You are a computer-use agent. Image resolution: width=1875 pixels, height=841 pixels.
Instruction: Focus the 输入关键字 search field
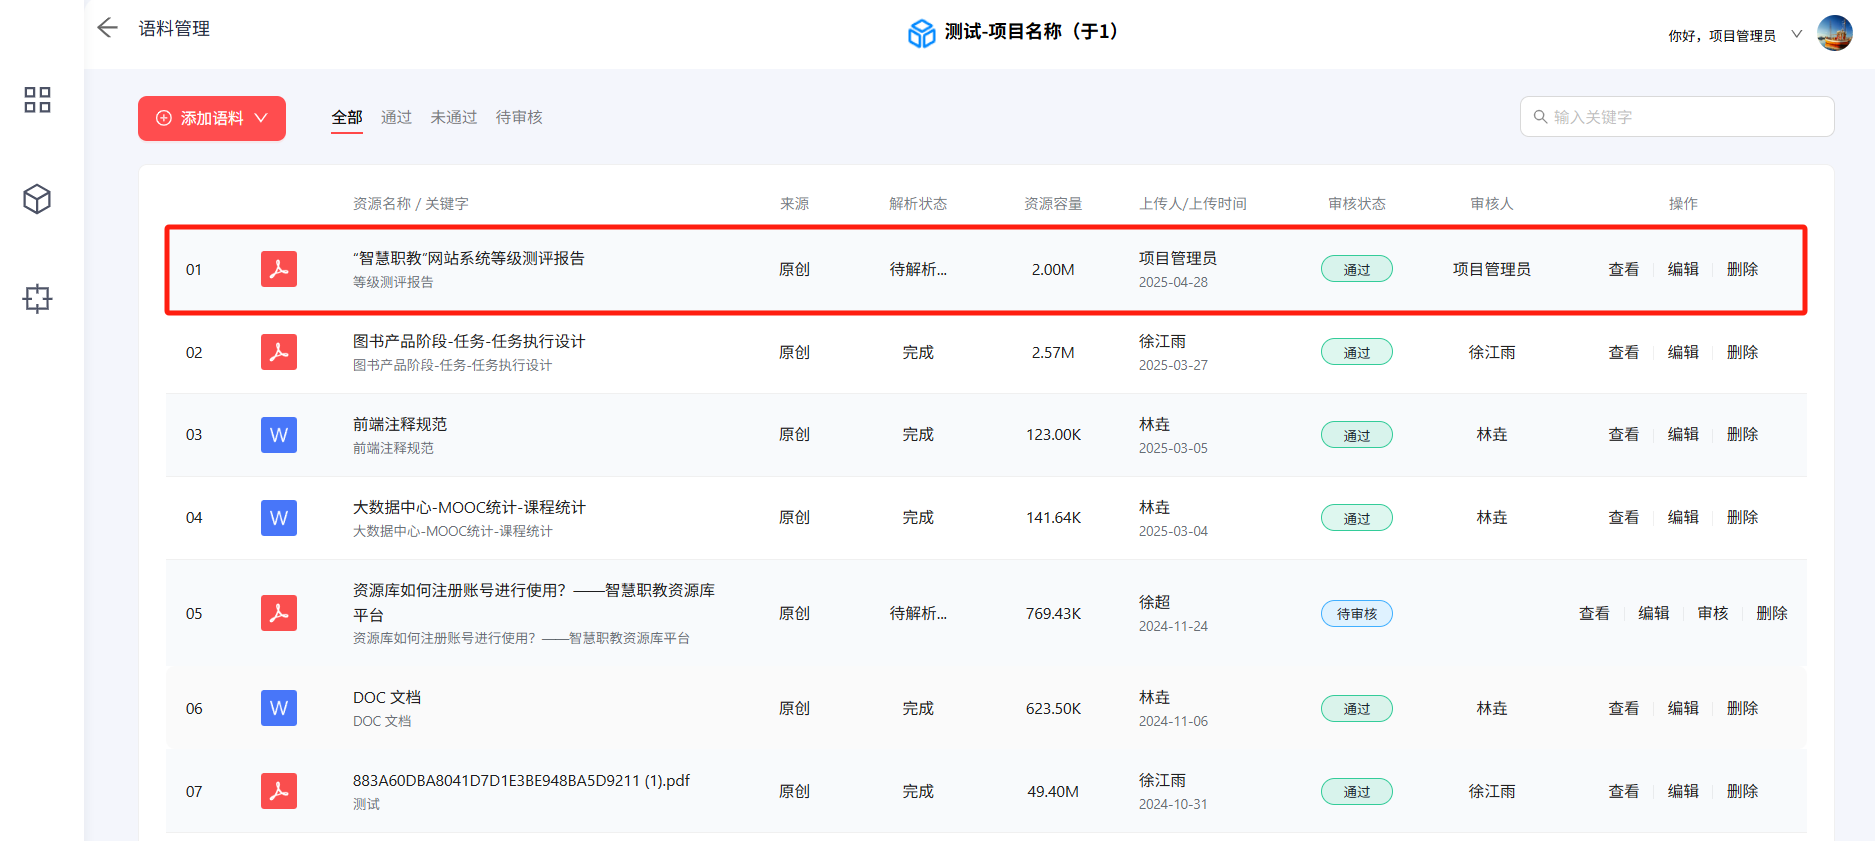click(1688, 117)
